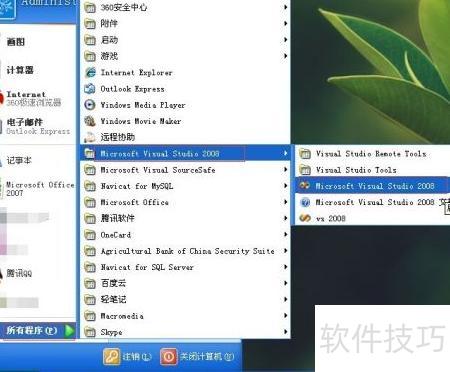
Task: Click the Navicat for MySQL folder icon
Action: click(x=90, y=186)
